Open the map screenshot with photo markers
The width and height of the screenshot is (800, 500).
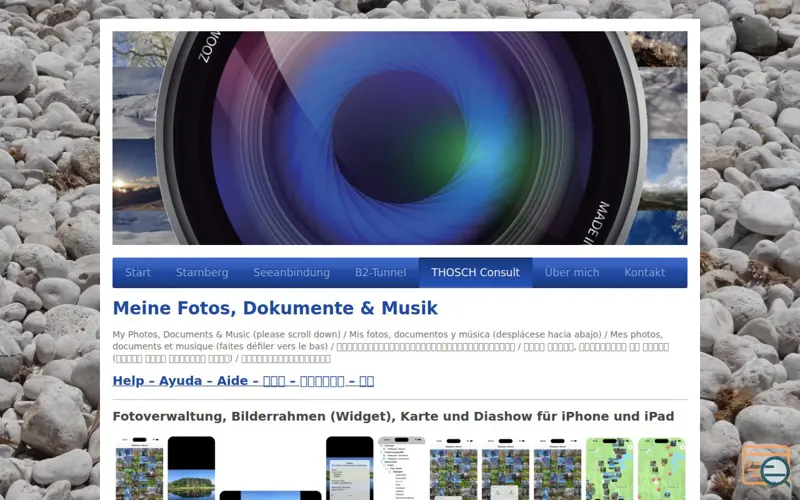pos(610,468)
